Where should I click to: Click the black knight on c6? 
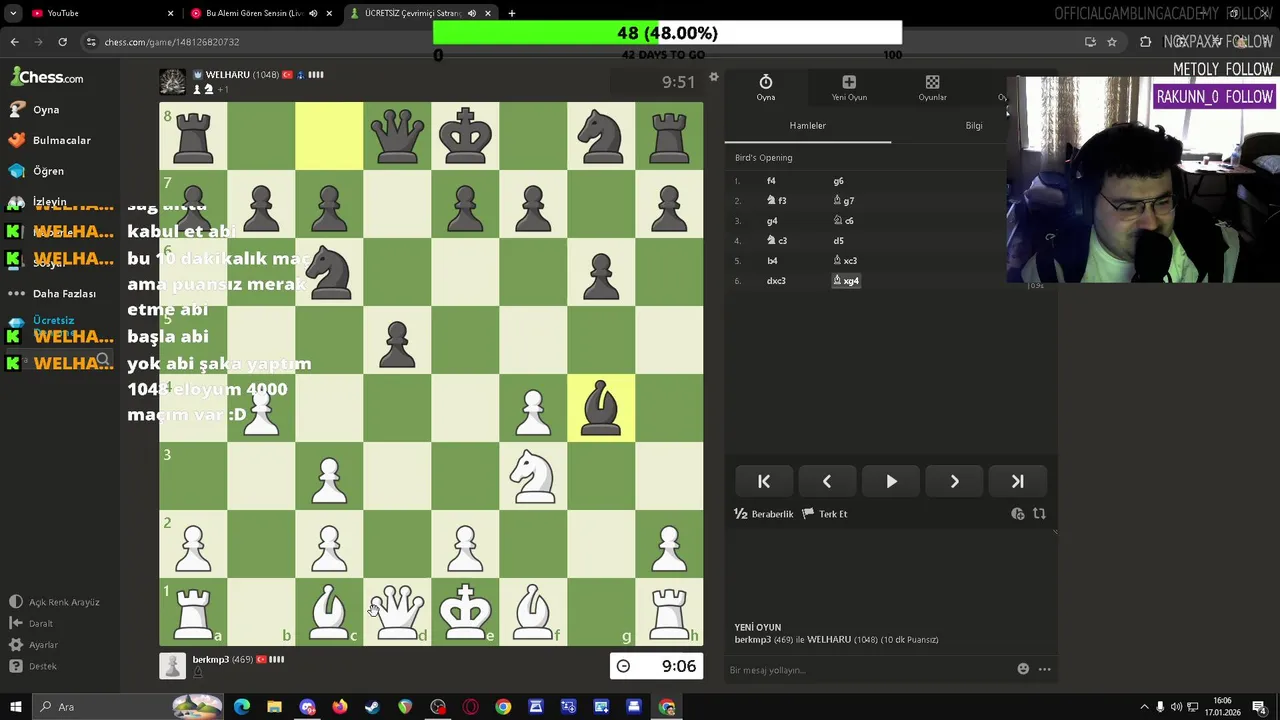coord(329,271)
